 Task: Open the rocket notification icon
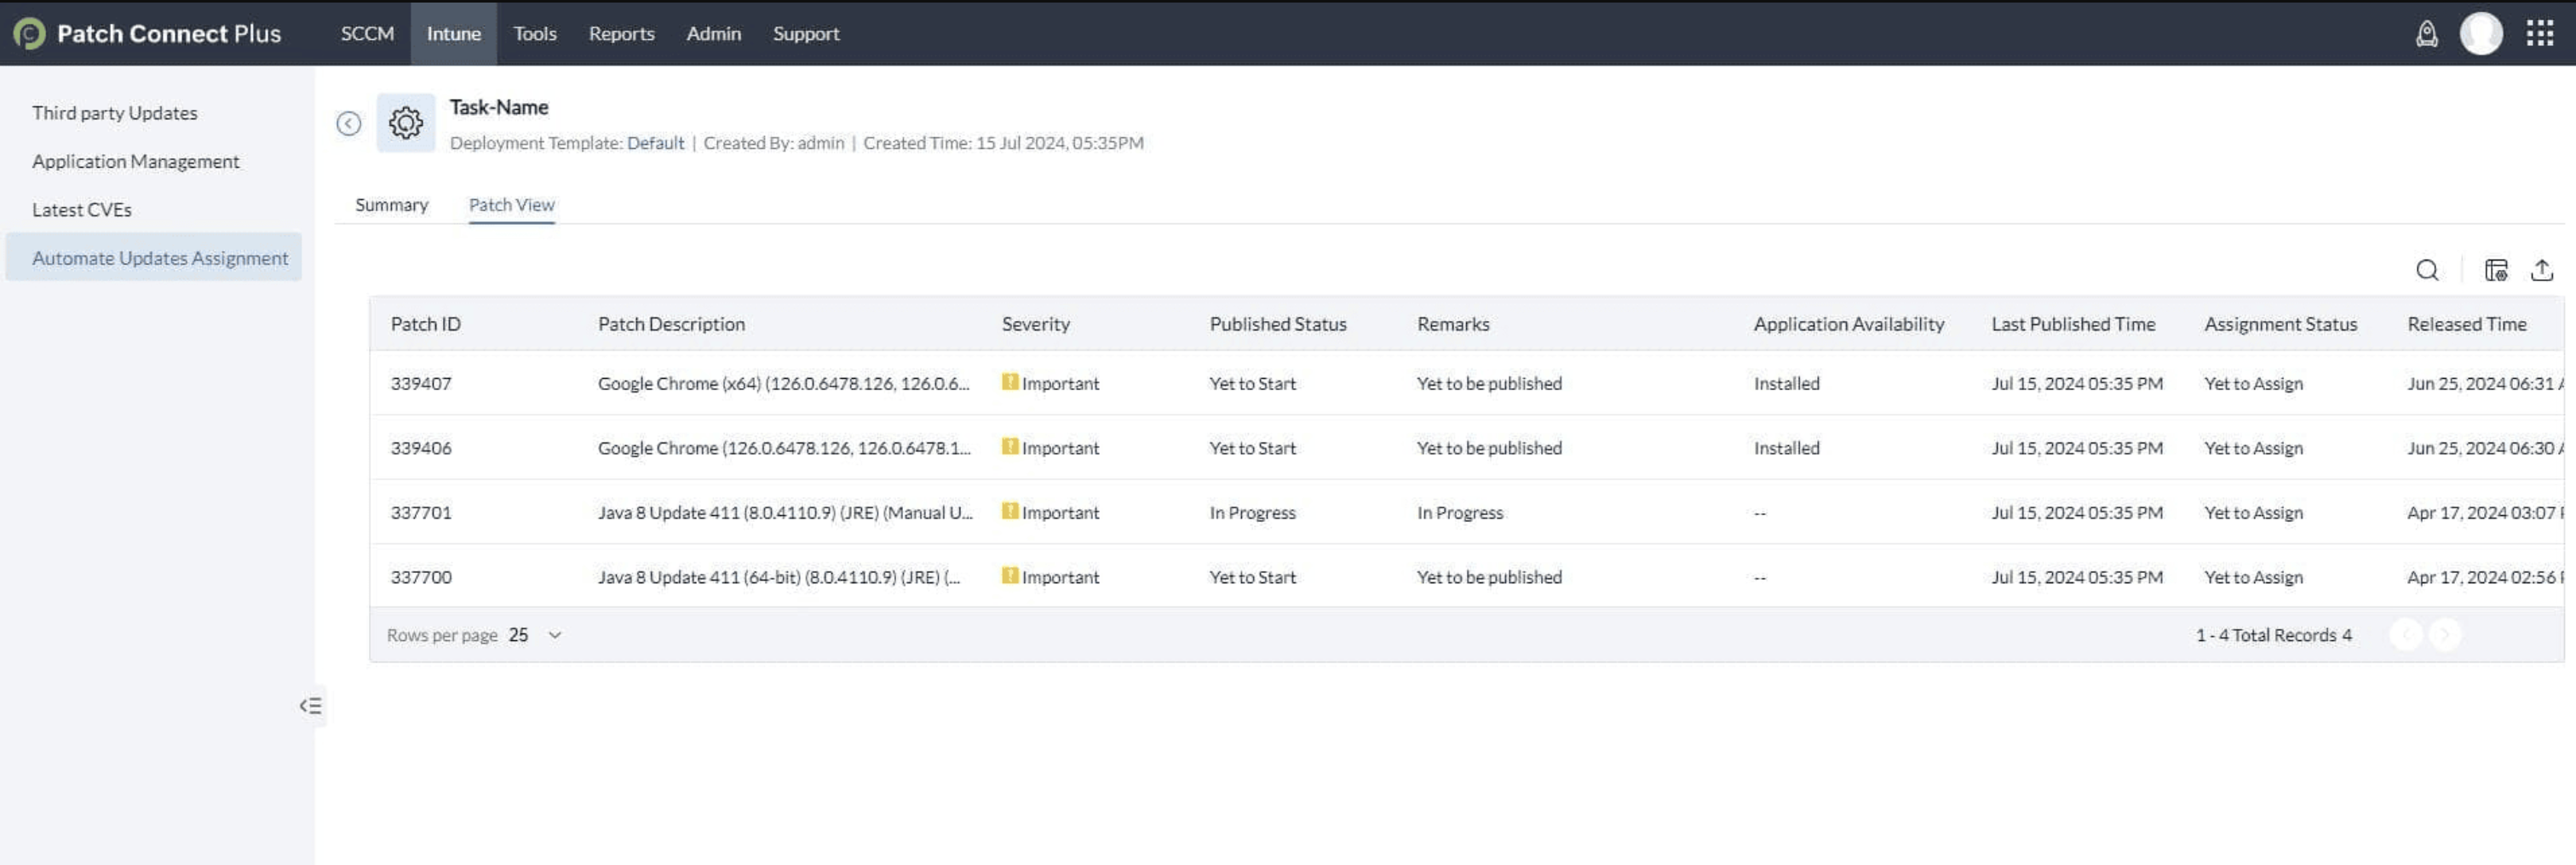click(2426, 34)
